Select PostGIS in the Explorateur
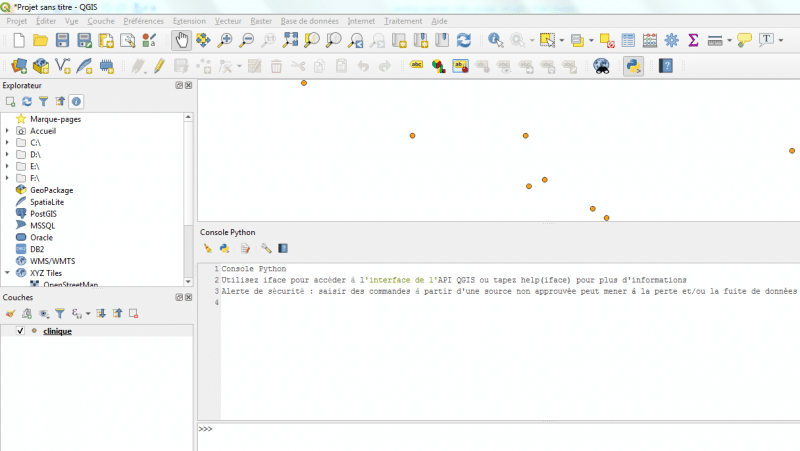Viewport: 800px width, 451px height. (x=43, y=214)
